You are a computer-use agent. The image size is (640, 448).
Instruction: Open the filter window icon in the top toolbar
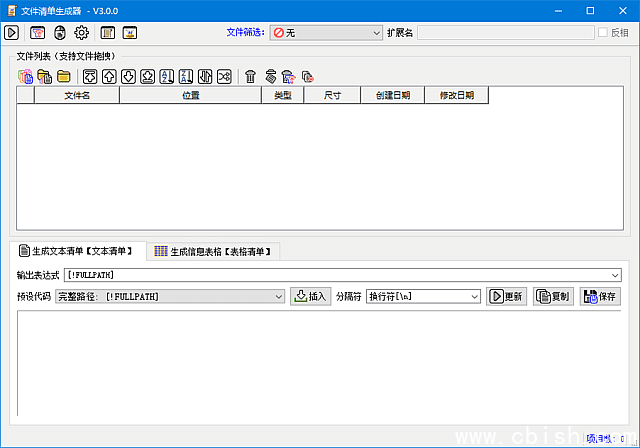38,33
